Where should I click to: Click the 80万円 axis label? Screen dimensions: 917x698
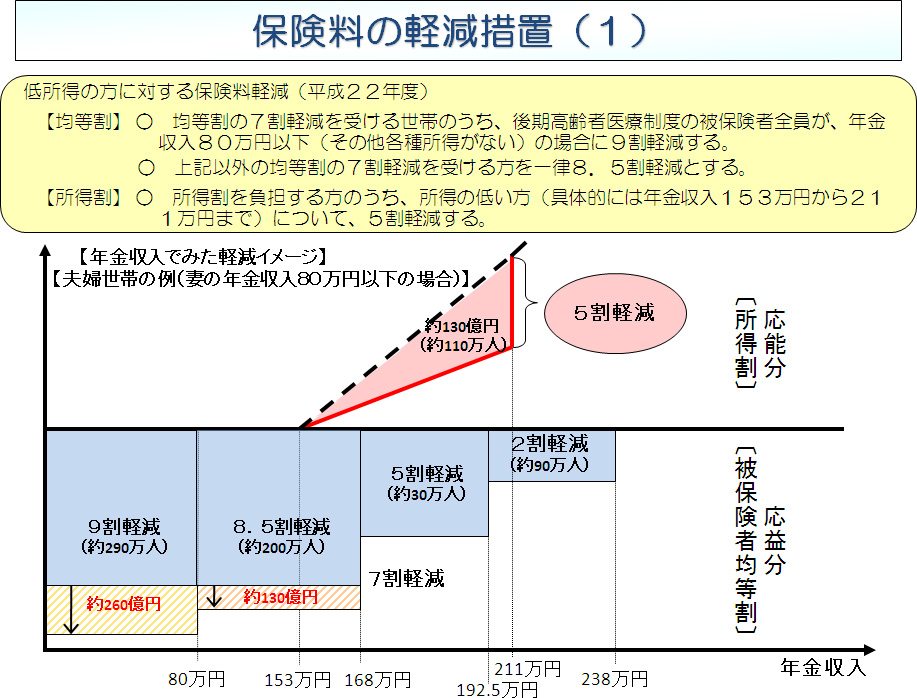pos(195,679)
